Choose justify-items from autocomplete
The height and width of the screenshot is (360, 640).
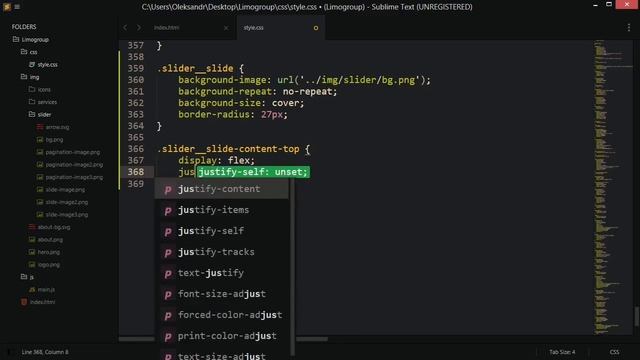pyautogui.click(x=221, y=210)
